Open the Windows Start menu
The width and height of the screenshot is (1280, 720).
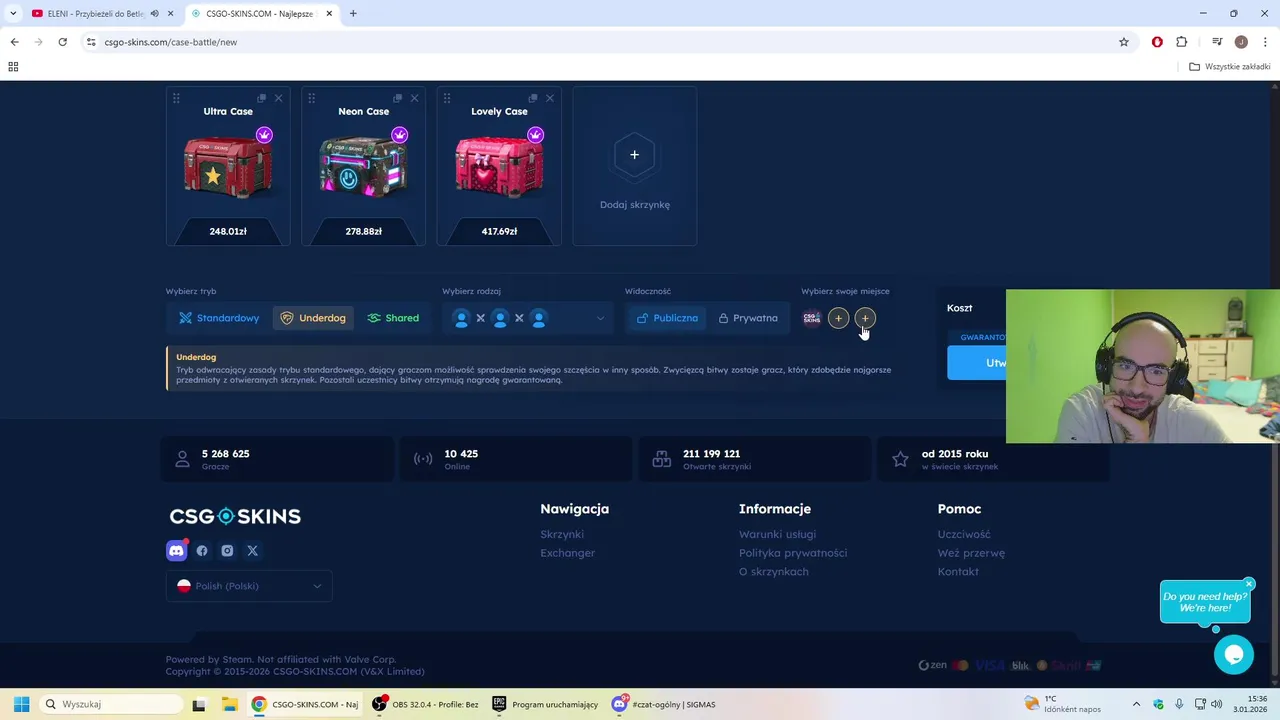(x=21, y=704)
